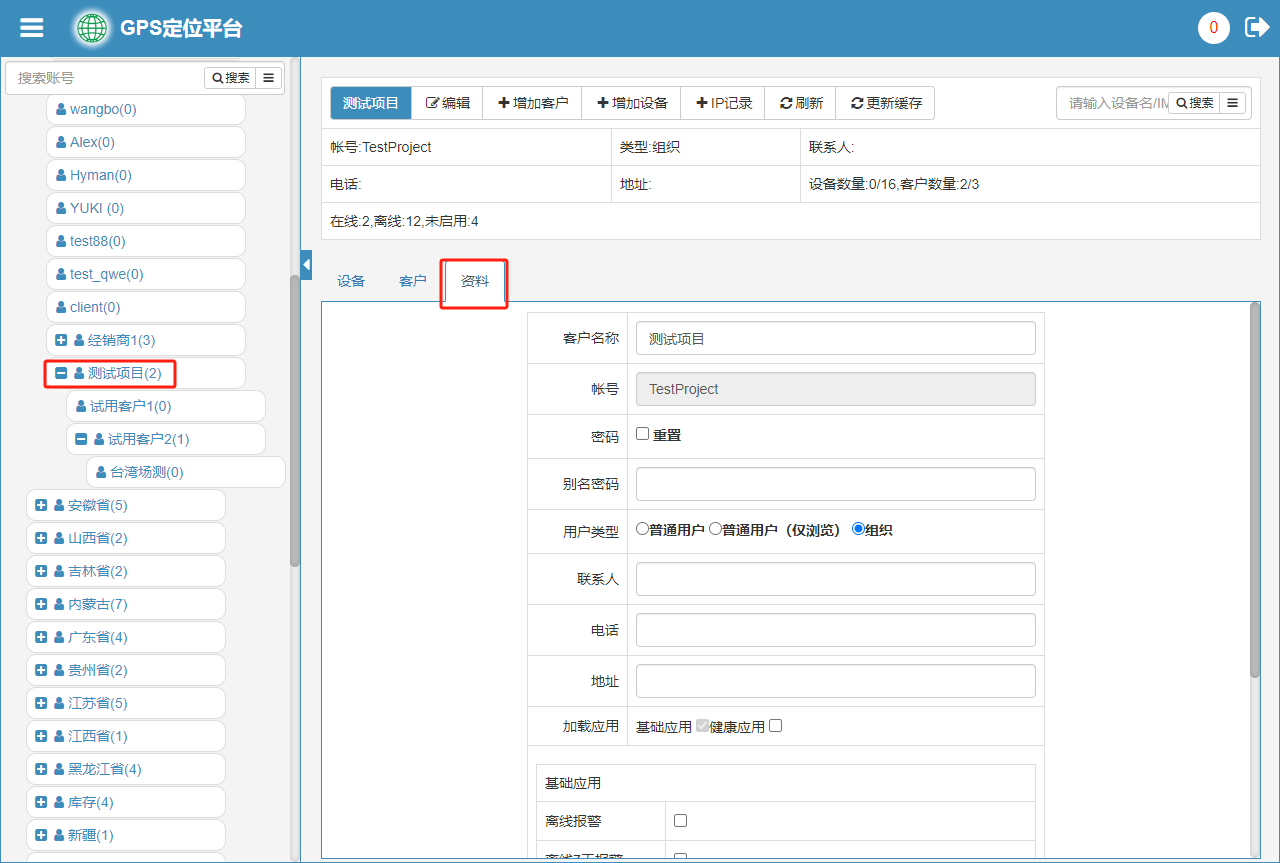
Task: Switch to the 客户 tab
Action: point(412,282)
